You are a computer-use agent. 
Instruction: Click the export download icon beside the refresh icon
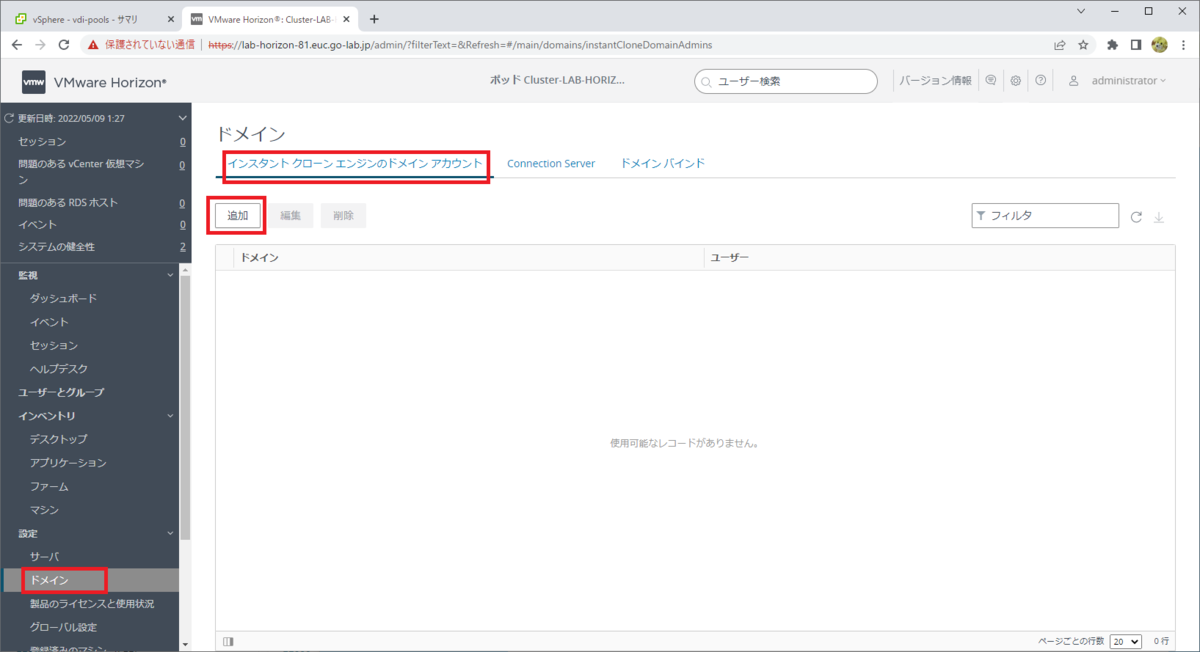point(1160,216)
